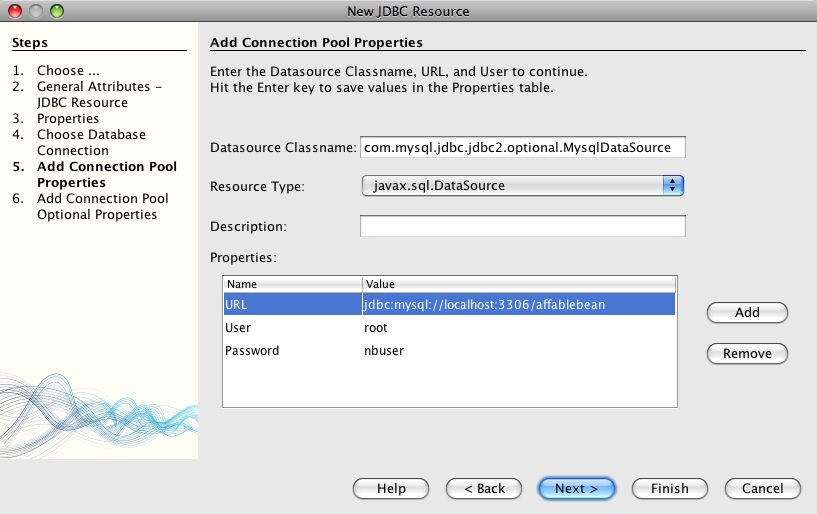Close the dialog with red window button
Viewport: 817px width, 514px height.
(15, 11)
